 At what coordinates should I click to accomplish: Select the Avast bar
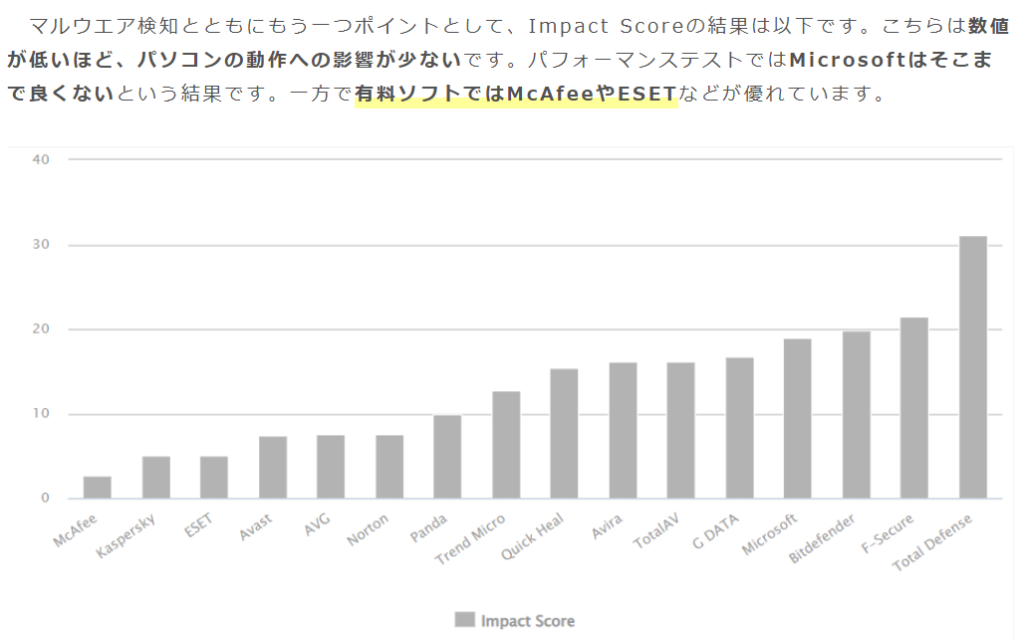(x=273, y=468)
